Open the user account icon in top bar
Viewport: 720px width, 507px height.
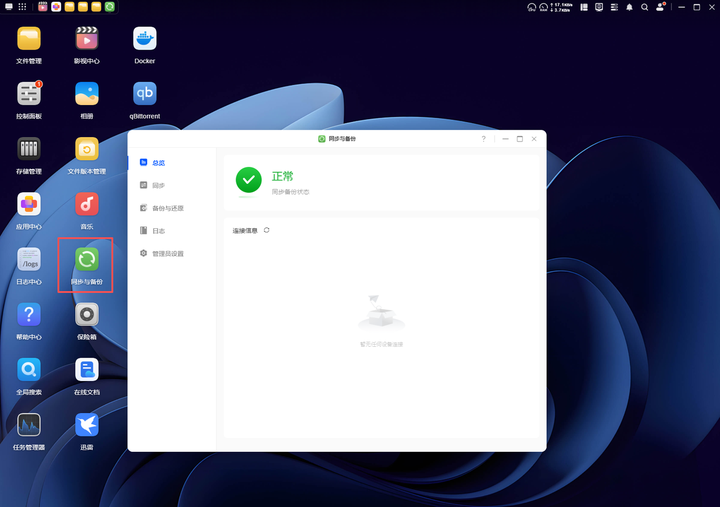[660, 7]
